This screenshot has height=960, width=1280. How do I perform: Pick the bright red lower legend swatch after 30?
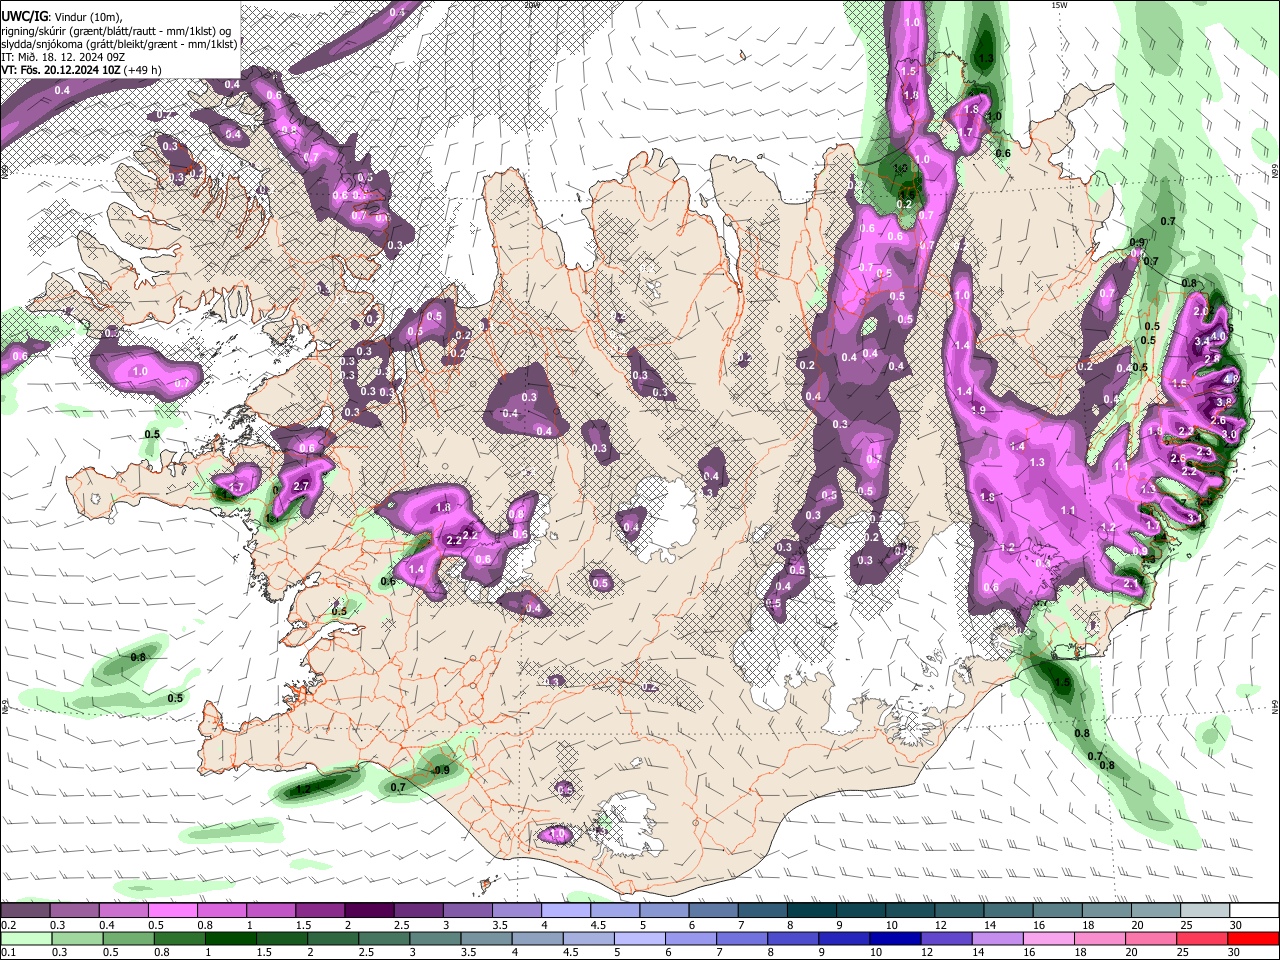(x=1253, y=938)
